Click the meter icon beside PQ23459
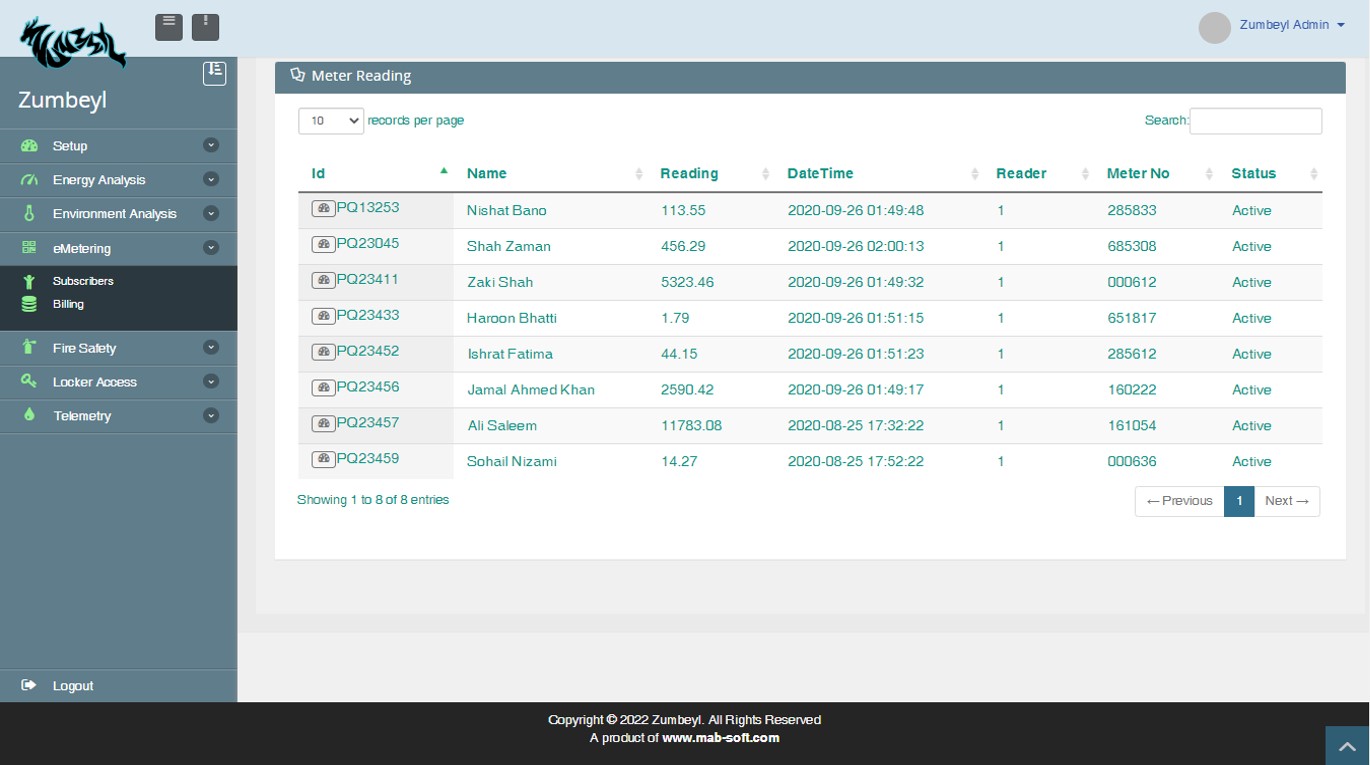Viewport: 1370px width, 765px height. (x=323, y=460)
